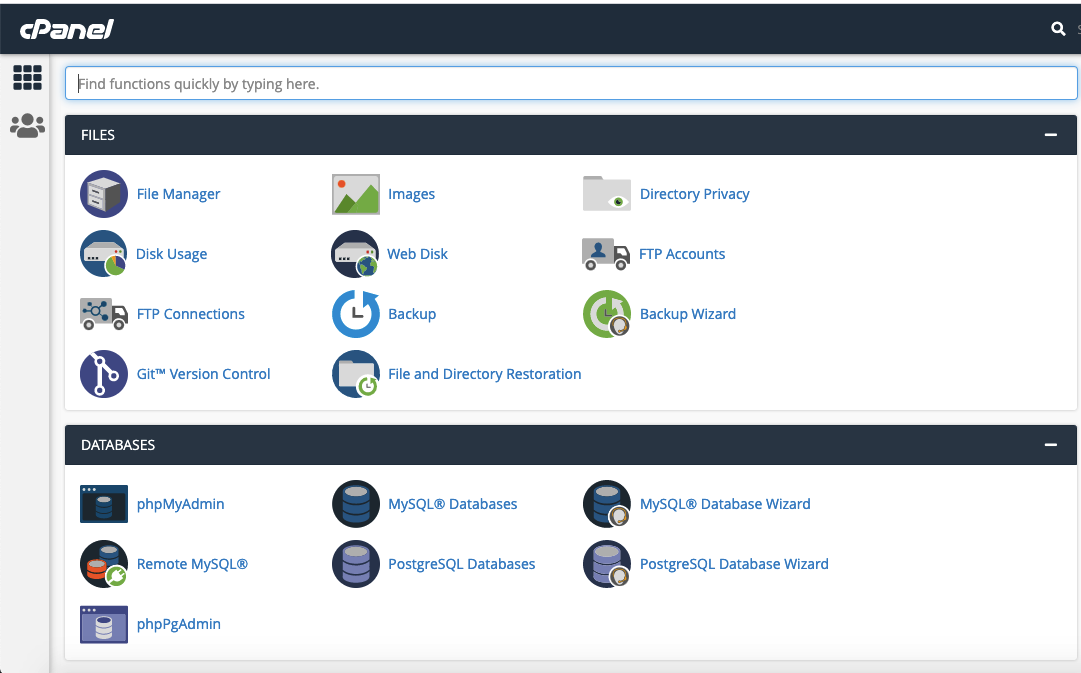Go to FTP Accounts link

click(682, 254)
